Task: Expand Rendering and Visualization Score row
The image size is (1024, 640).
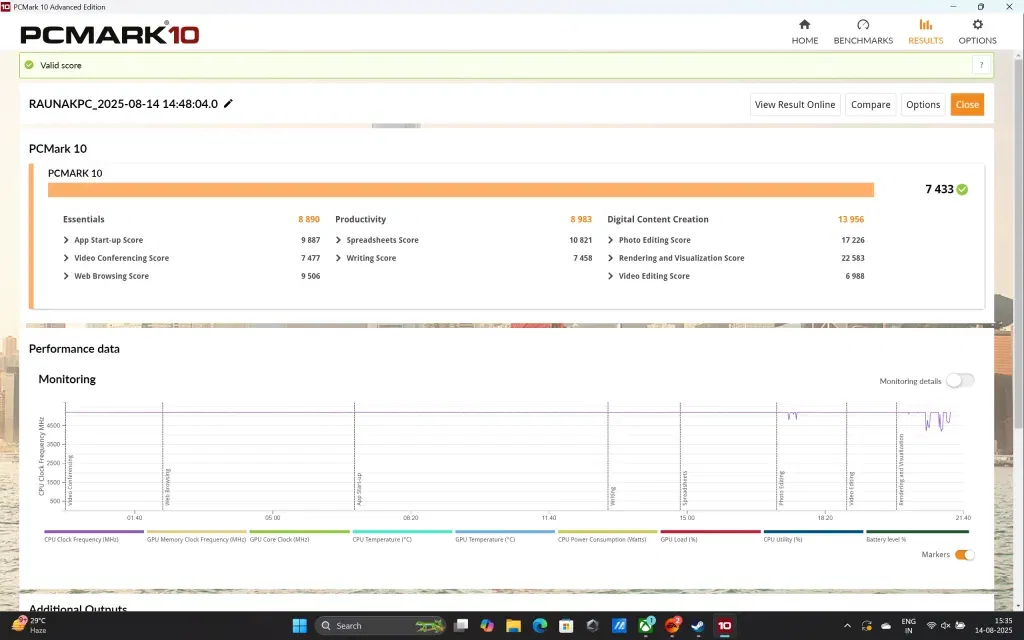Action: (x=611, y=258)
